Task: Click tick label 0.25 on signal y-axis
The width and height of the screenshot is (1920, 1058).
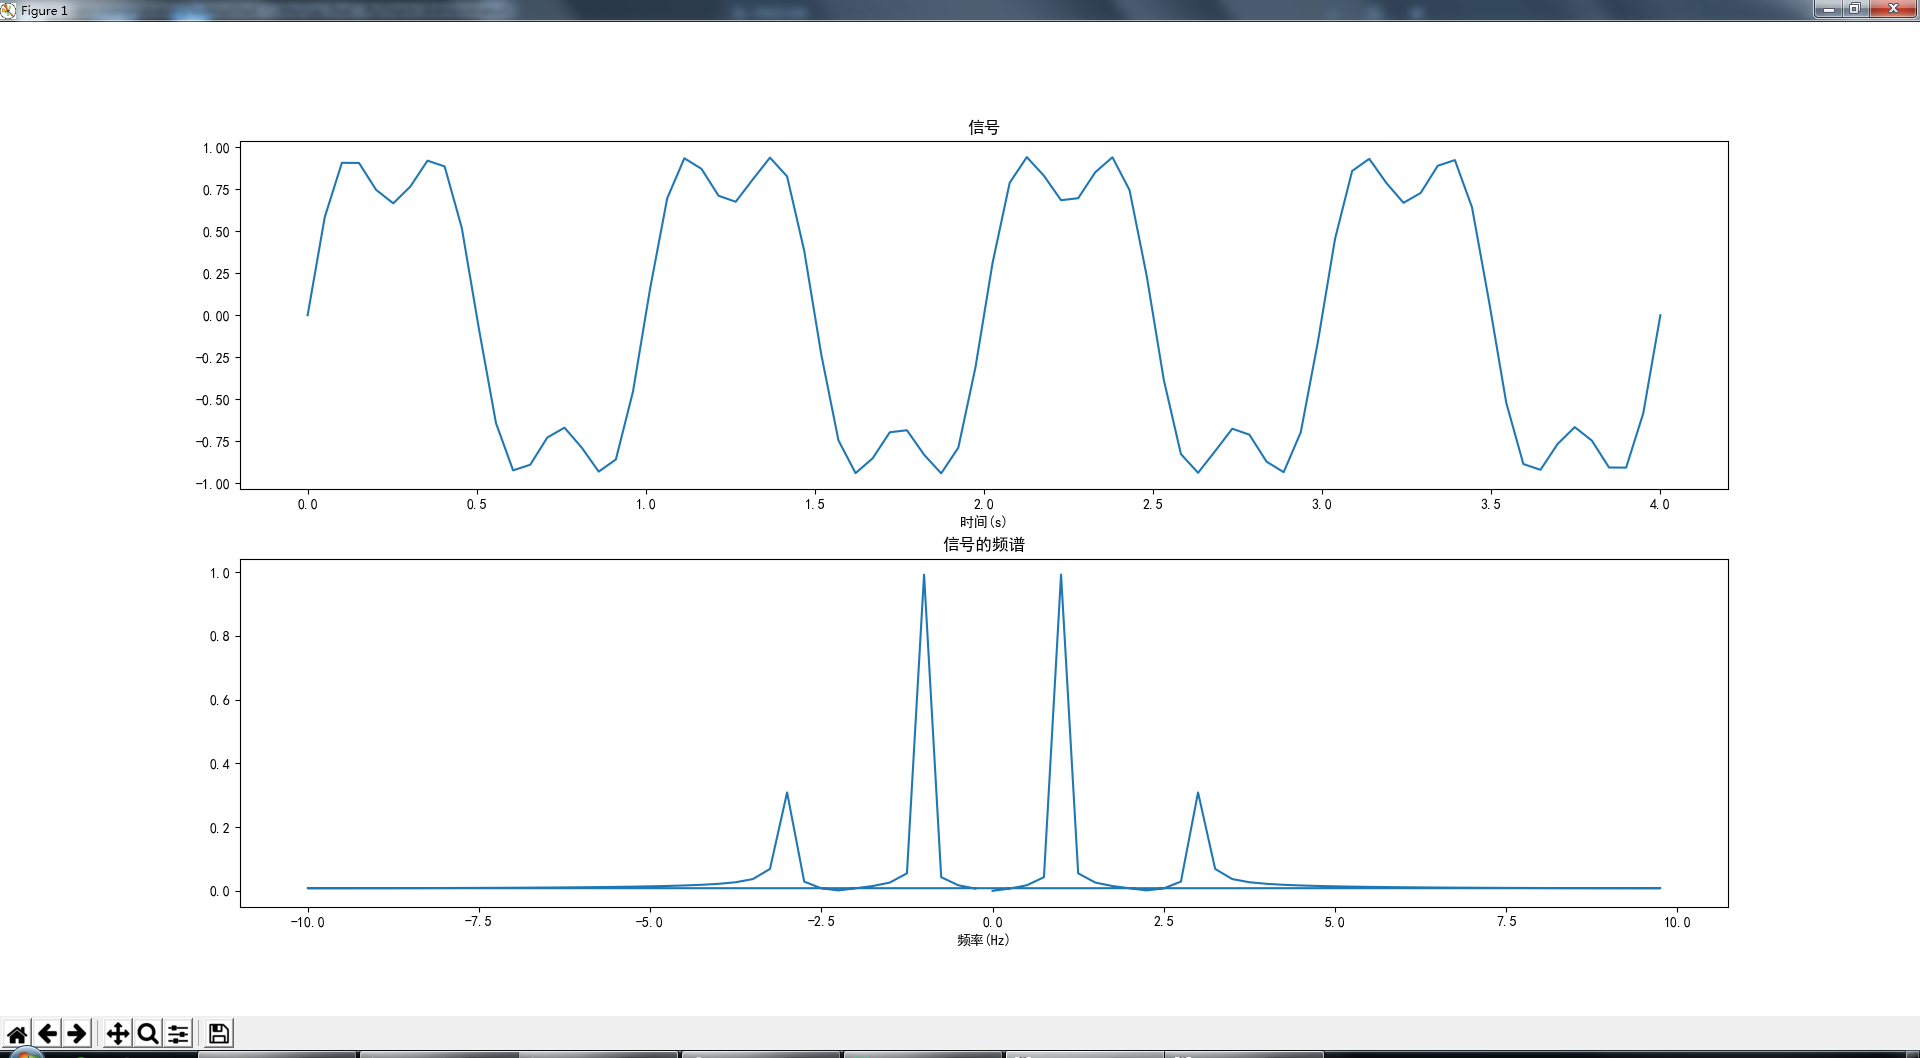Action: pyautogui.click(x=216, y=274)
